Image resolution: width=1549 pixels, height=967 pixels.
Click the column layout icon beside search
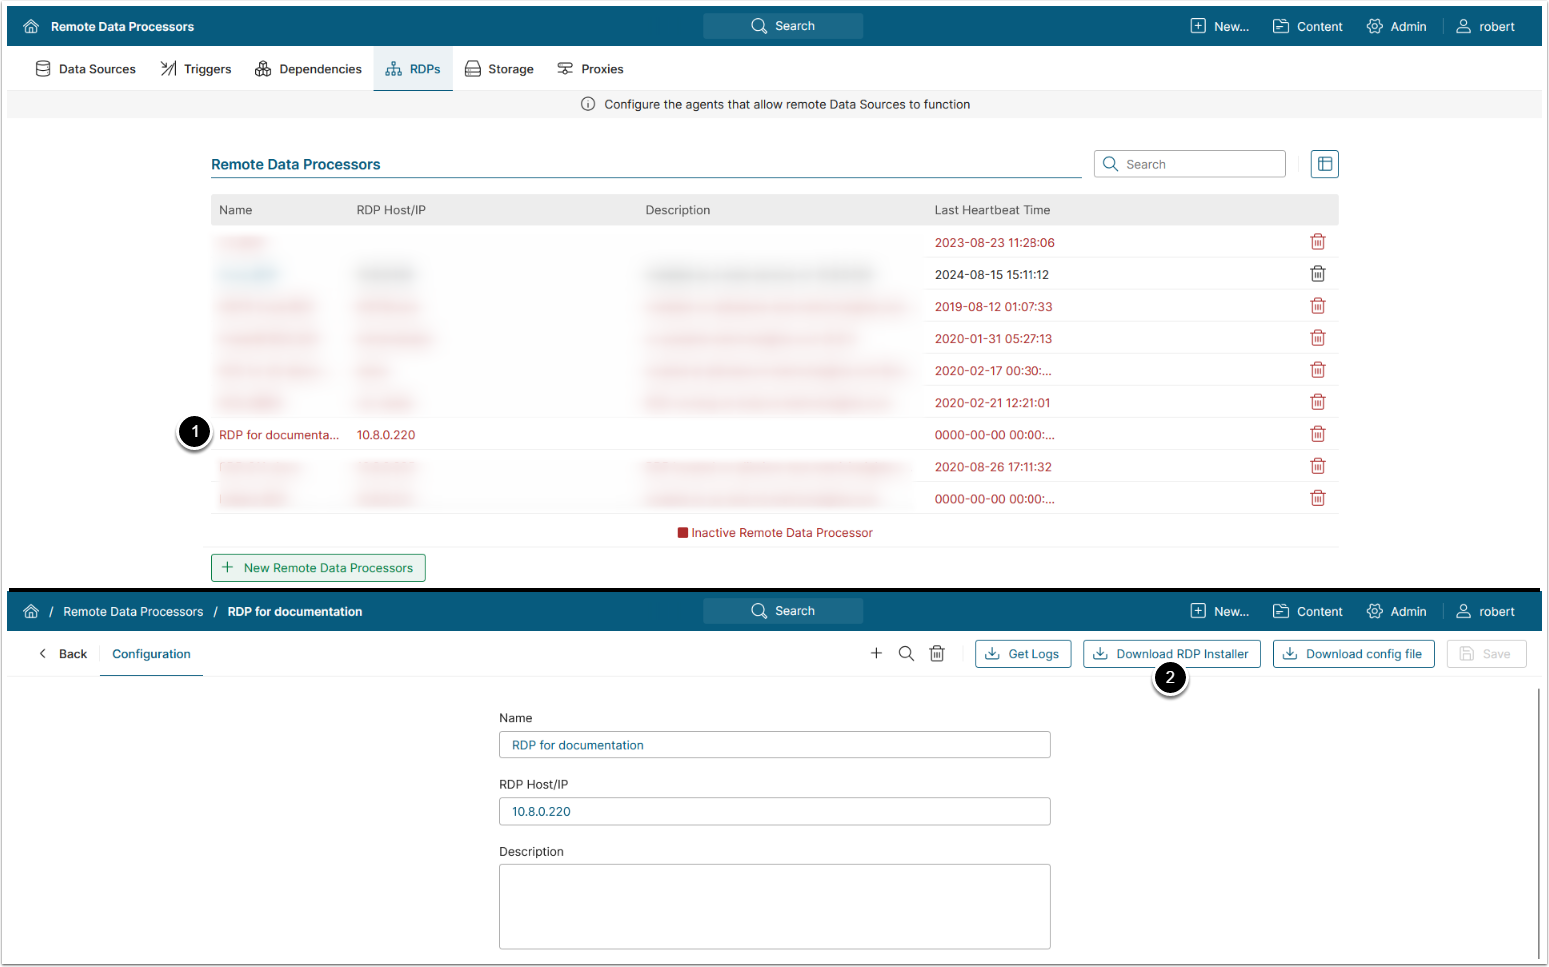coord(1324,164)
